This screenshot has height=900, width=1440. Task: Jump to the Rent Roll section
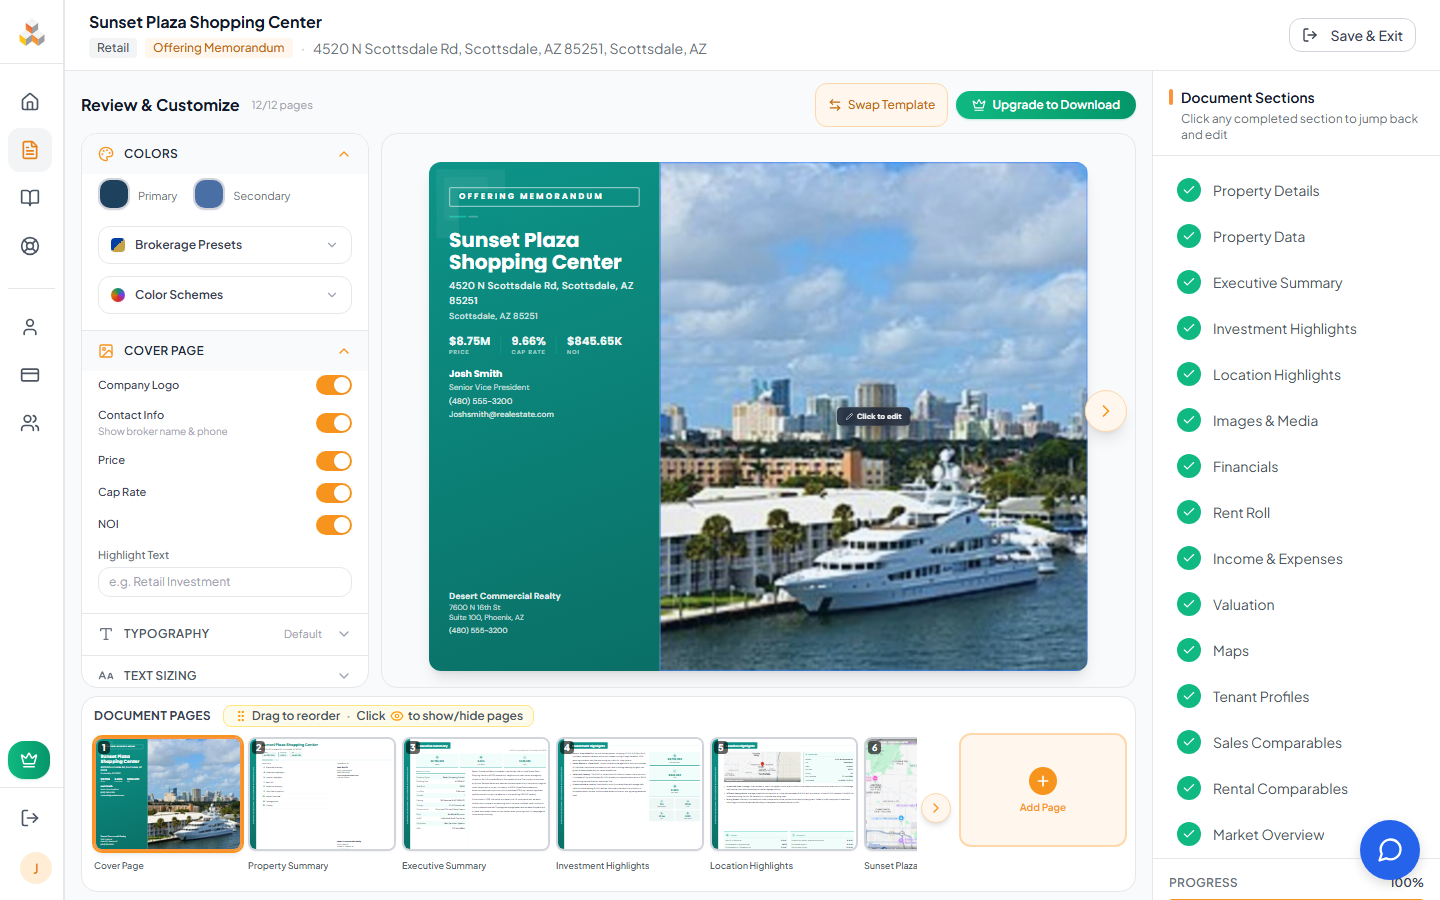[x=1241, y=512]
